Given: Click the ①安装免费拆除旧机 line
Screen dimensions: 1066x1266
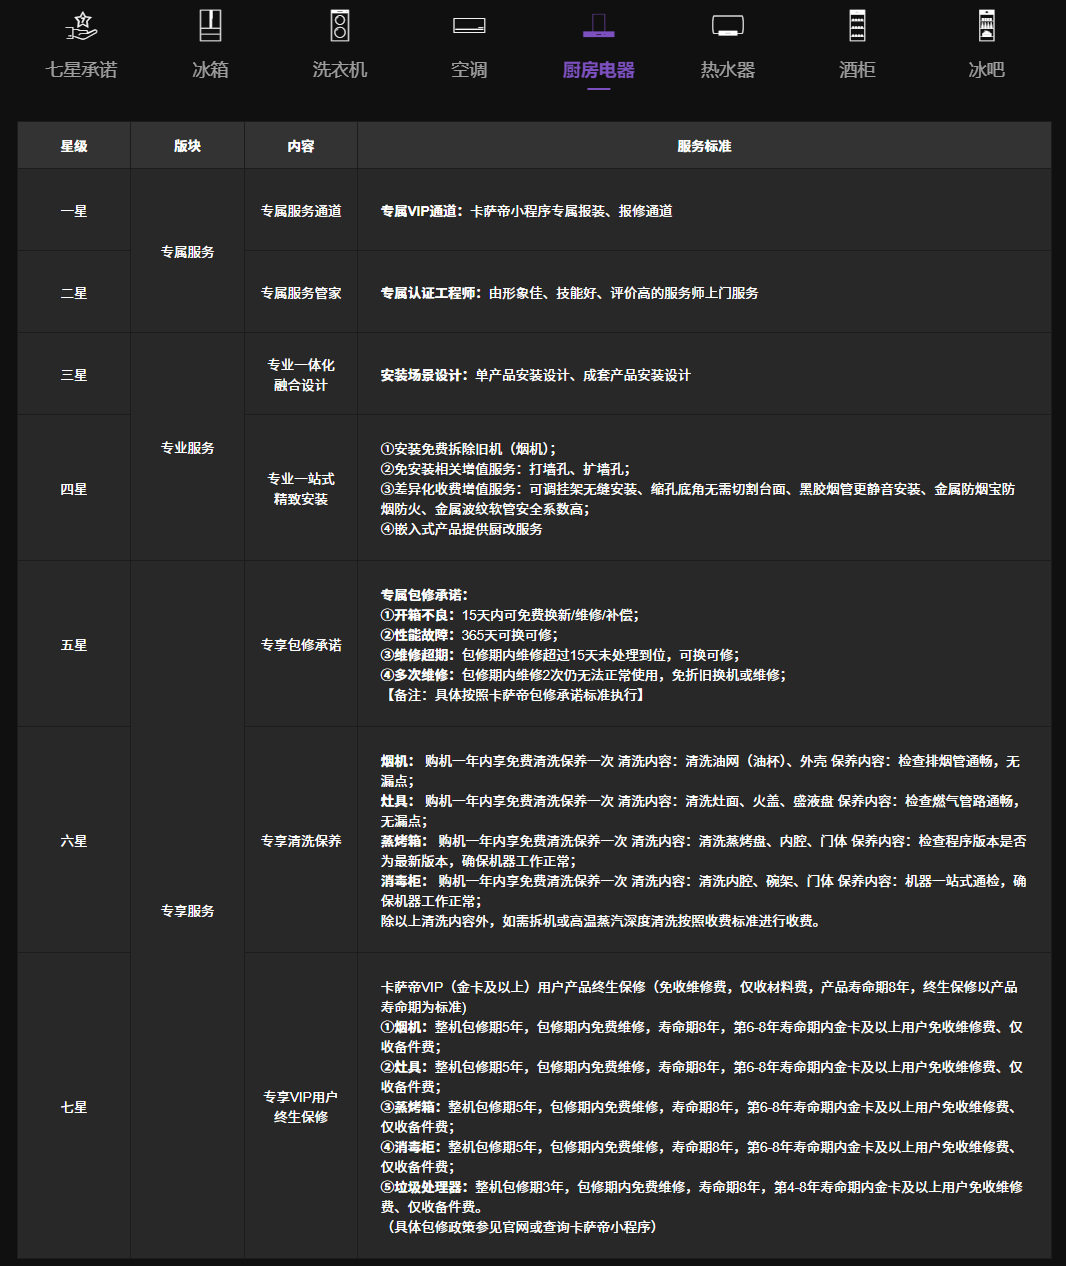Looking at the screenshot, I should (x=468, y=449).
